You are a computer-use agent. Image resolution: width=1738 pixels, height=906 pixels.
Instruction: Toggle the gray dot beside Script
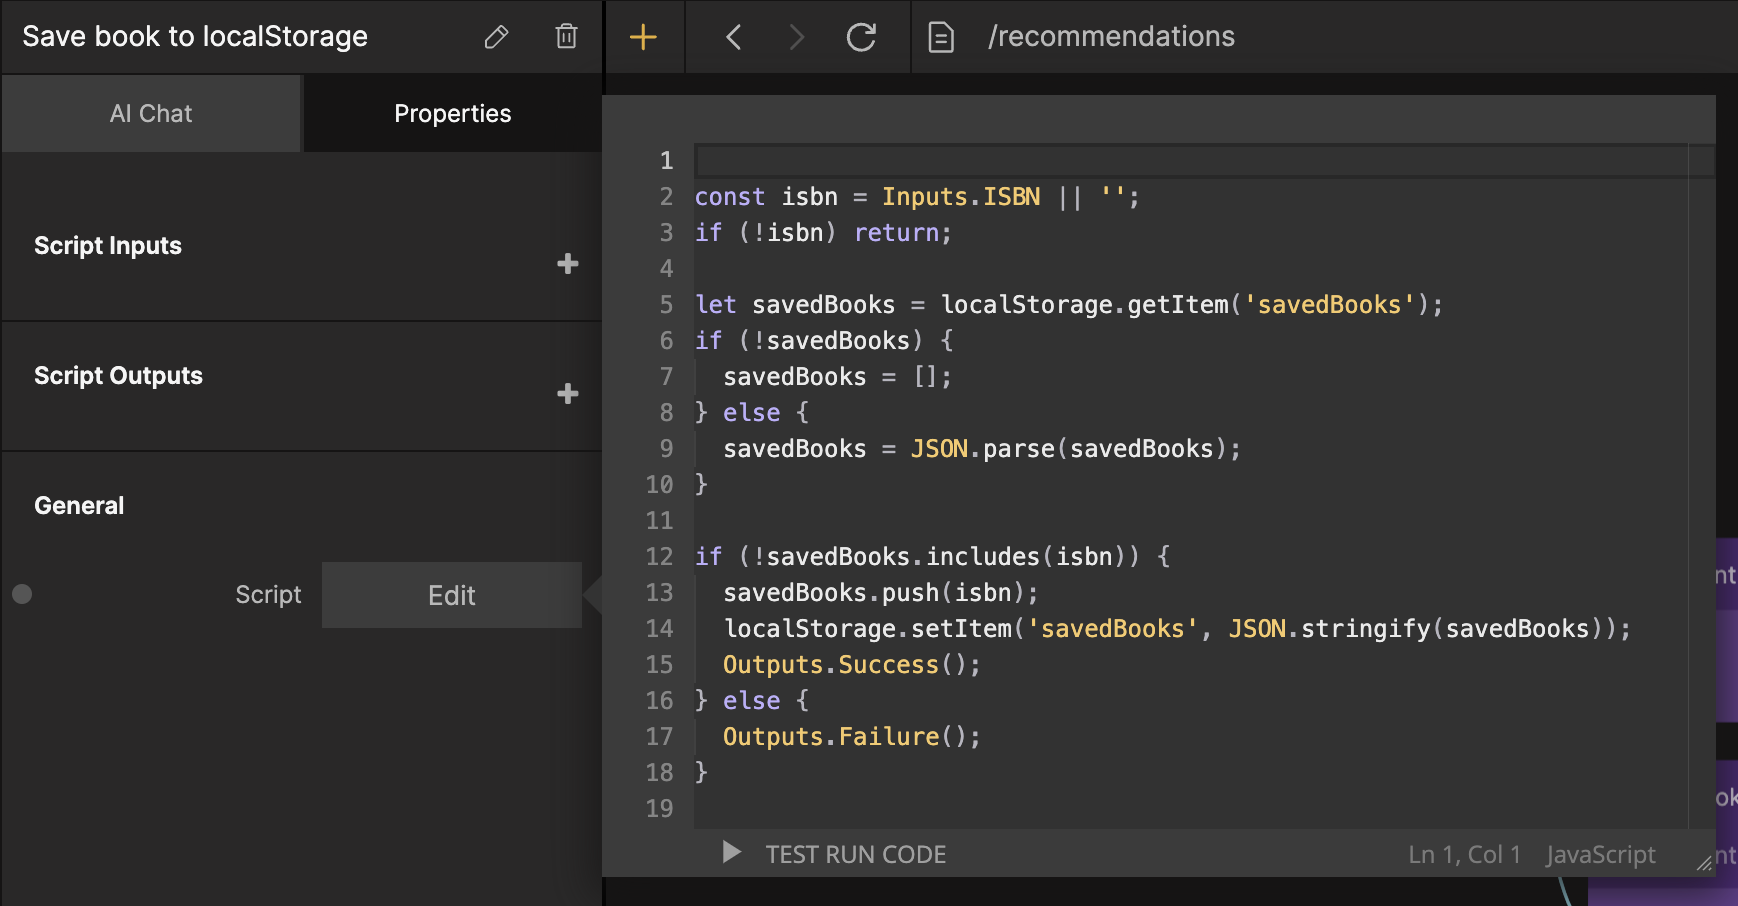click(22, 594)
